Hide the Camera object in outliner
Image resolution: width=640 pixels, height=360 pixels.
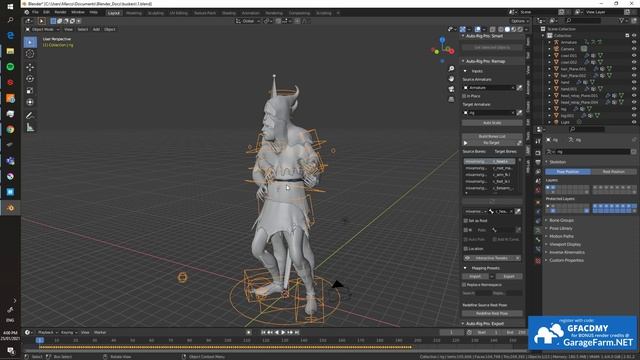click(634, 49)
